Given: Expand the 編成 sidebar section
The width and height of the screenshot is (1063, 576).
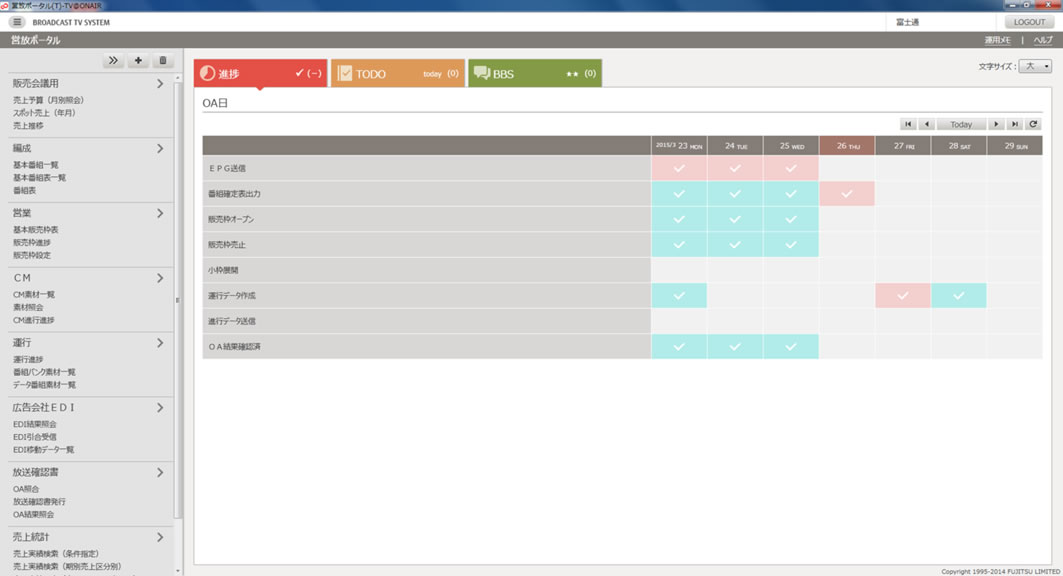Looking at the screenshot, I should pos(160,149).
